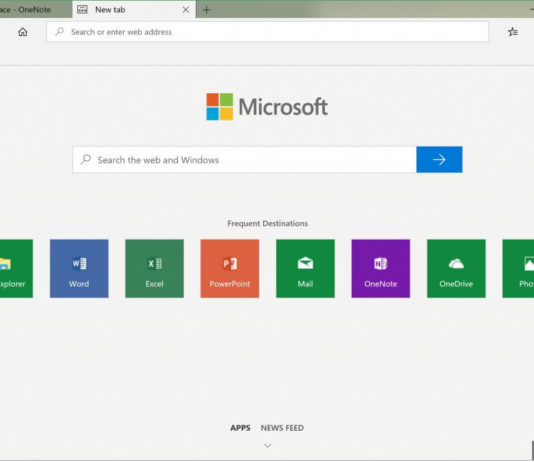Click the Home icon in toolbar
Viewport: 534px width, 462px height.
[23, 32]
